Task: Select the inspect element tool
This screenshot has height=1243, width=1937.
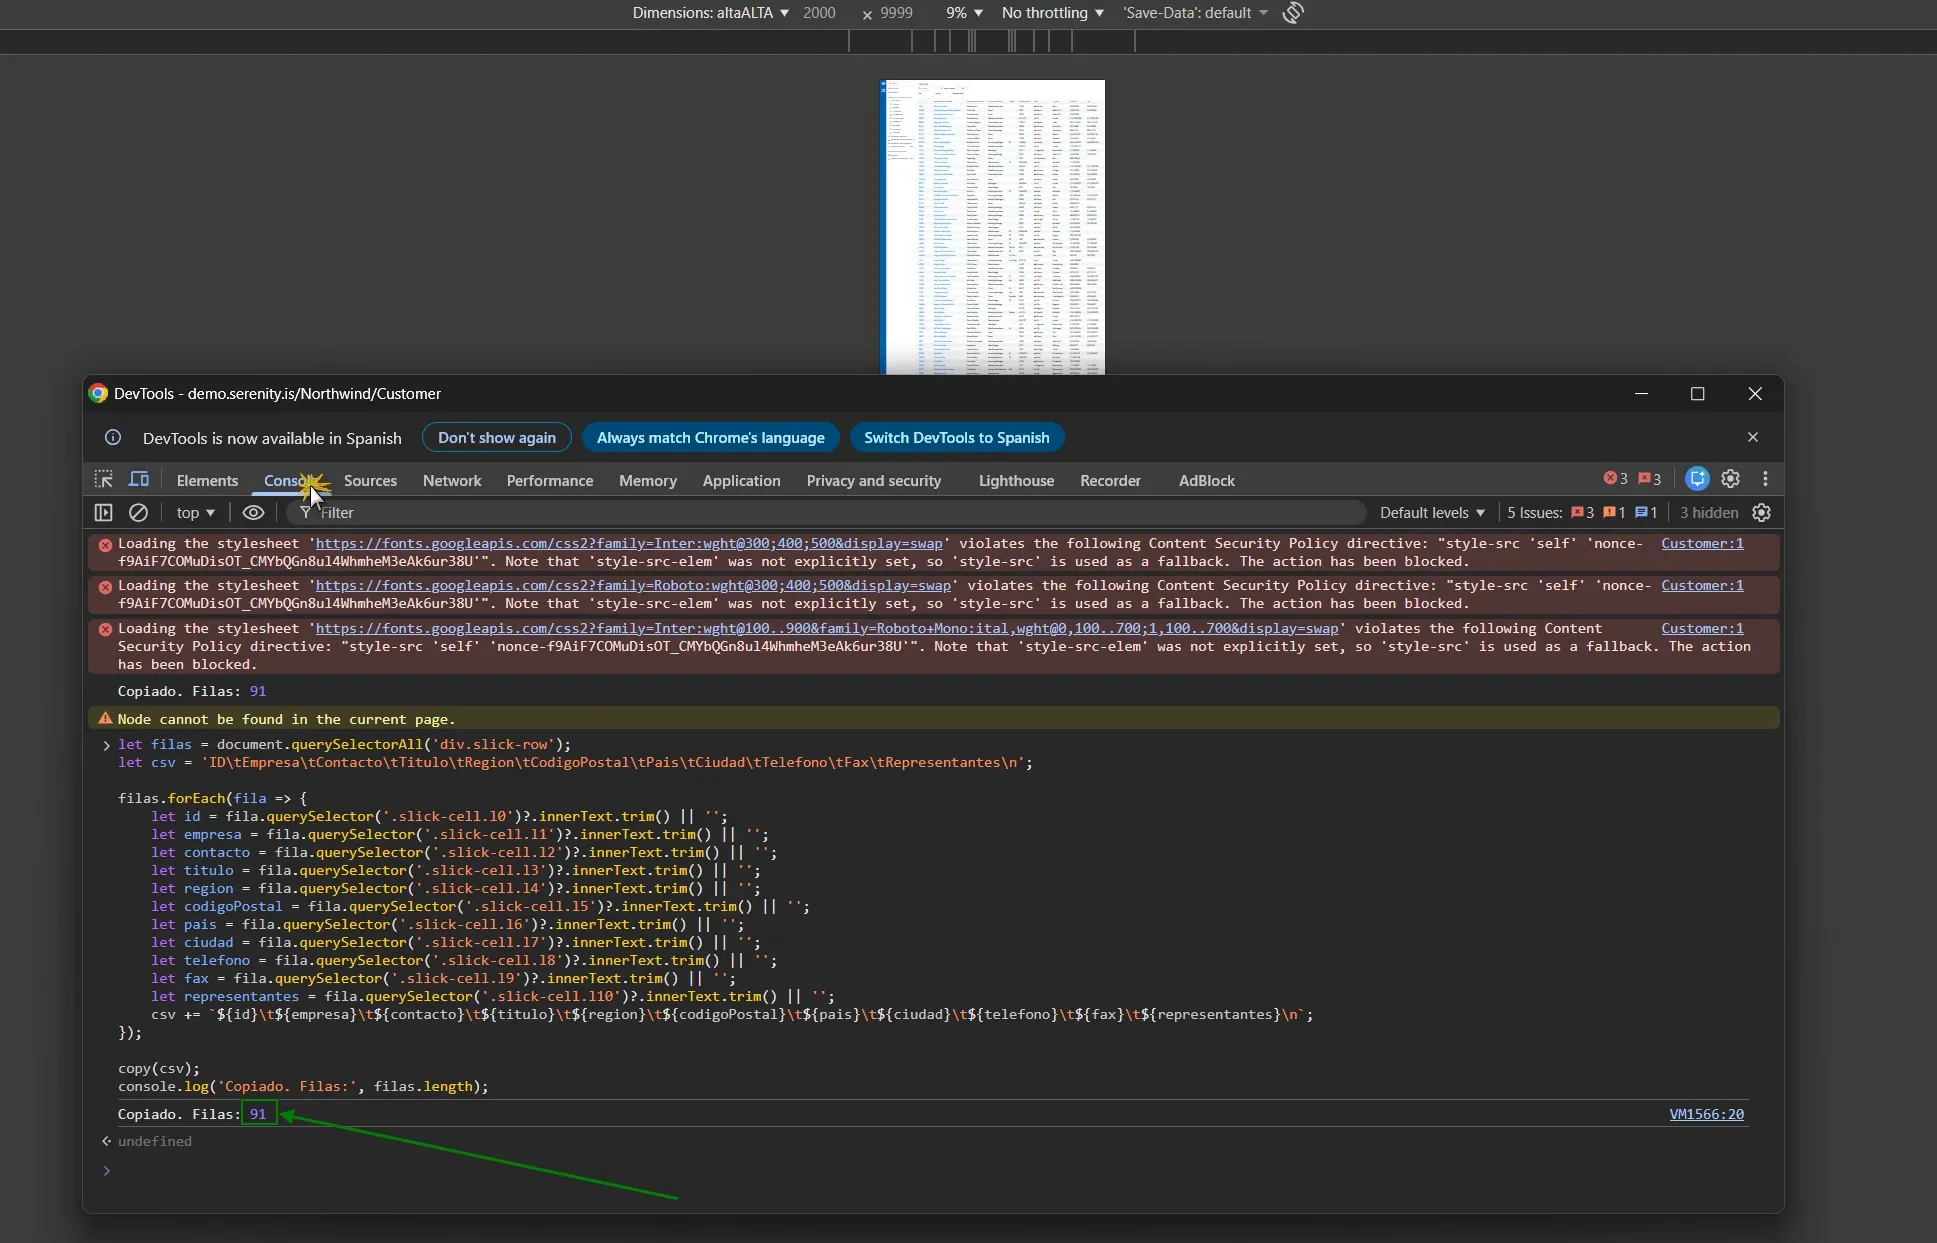Action: (x=103, y=480)
